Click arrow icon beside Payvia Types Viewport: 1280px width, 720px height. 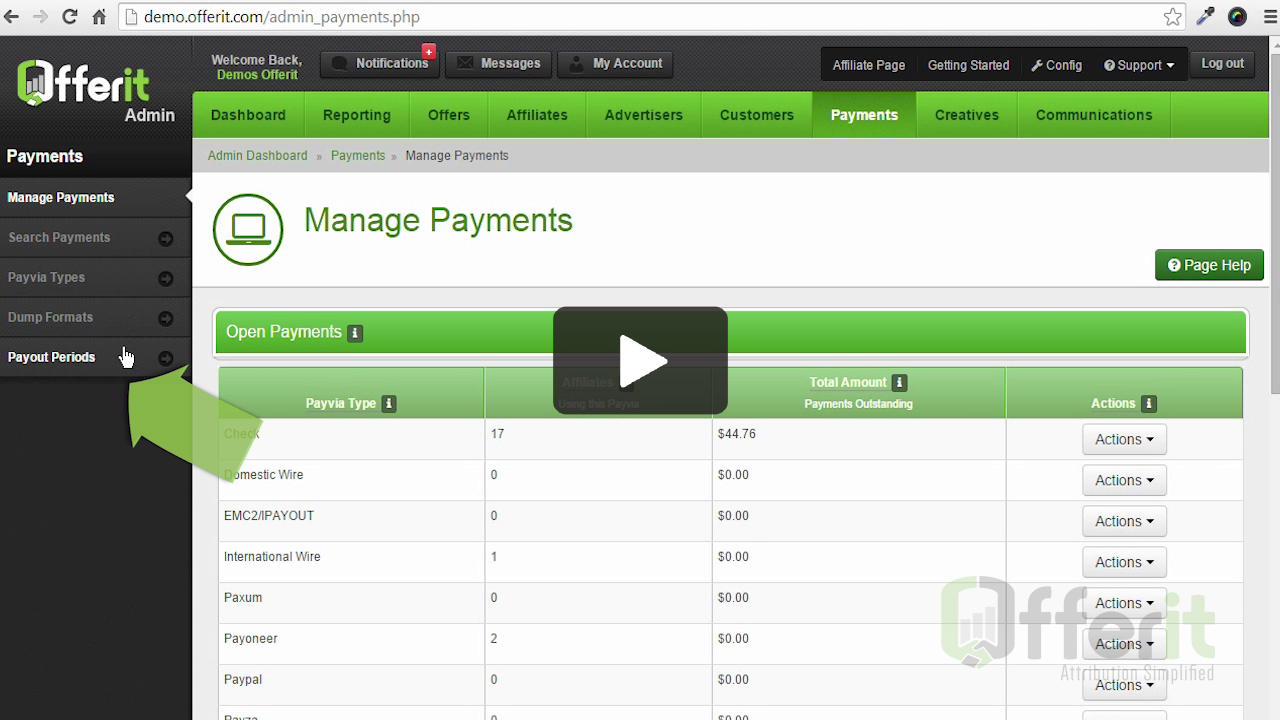coord(166,278)
